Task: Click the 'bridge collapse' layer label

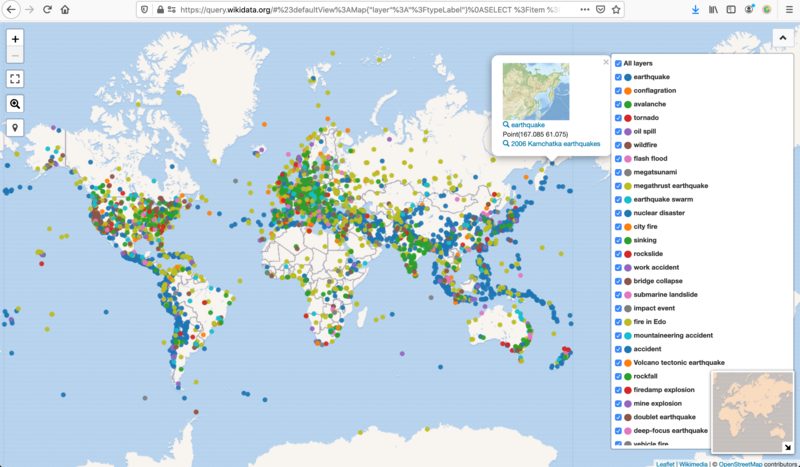Action: click(658, 281)
